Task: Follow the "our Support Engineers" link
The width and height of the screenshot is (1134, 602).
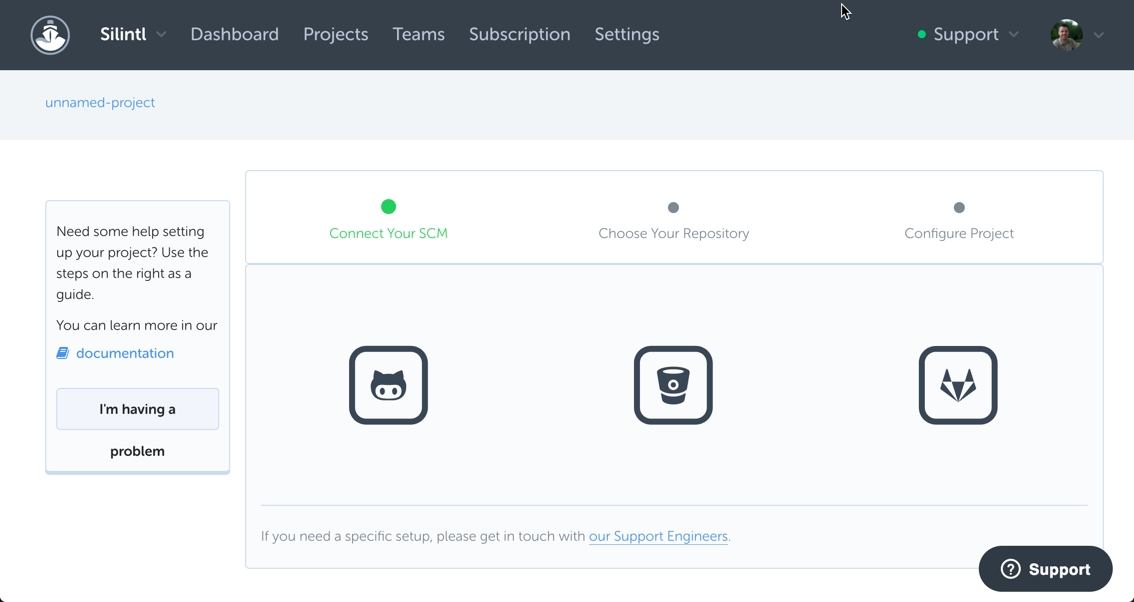Action: tap(658, 537)
